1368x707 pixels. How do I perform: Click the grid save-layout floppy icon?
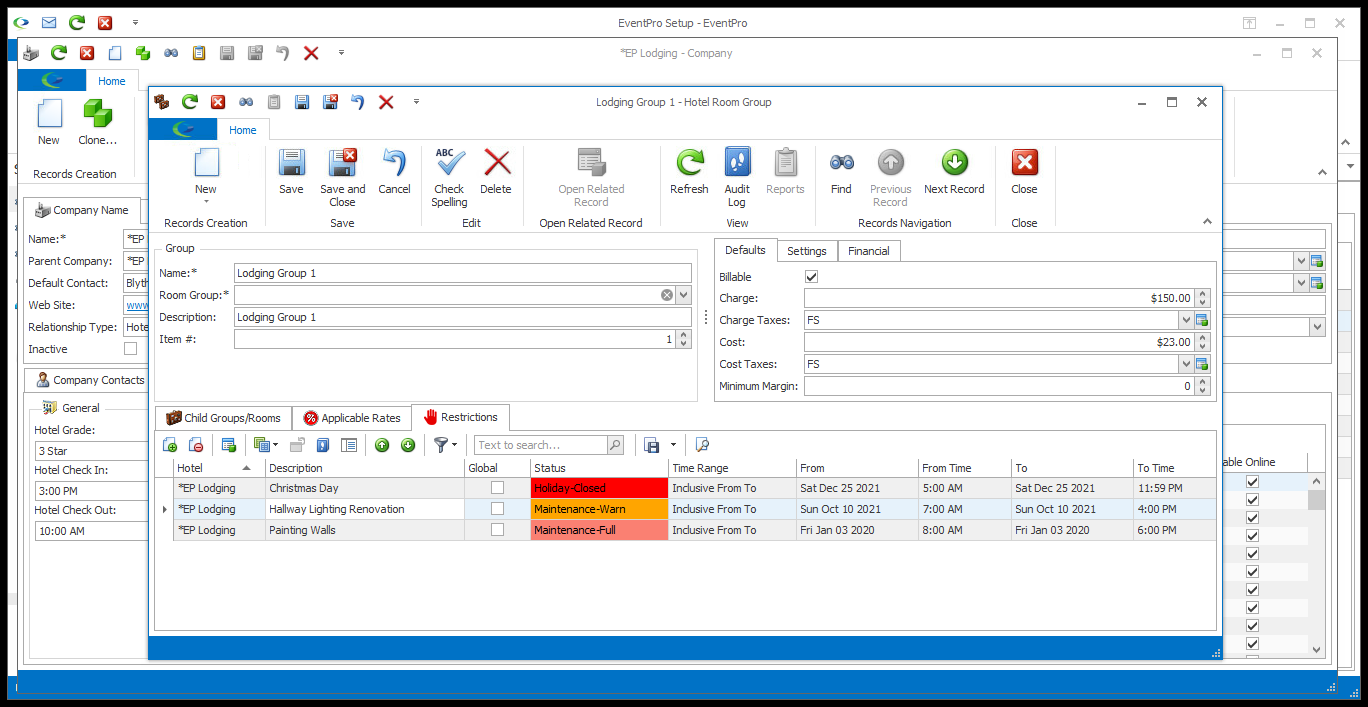(x=652, y=445)
